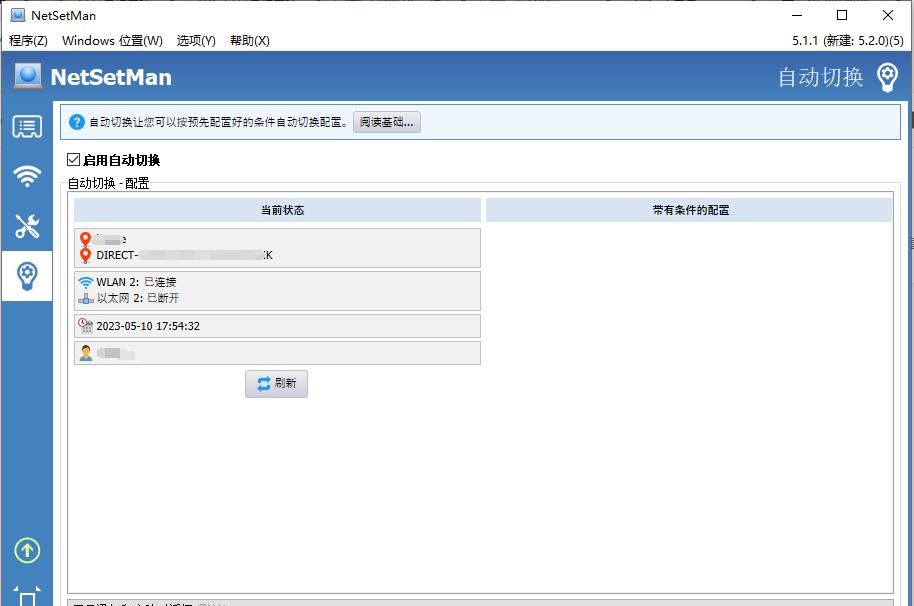Click the clock icon beside the timestamp
914x606 pixels.
coord(86,326)
